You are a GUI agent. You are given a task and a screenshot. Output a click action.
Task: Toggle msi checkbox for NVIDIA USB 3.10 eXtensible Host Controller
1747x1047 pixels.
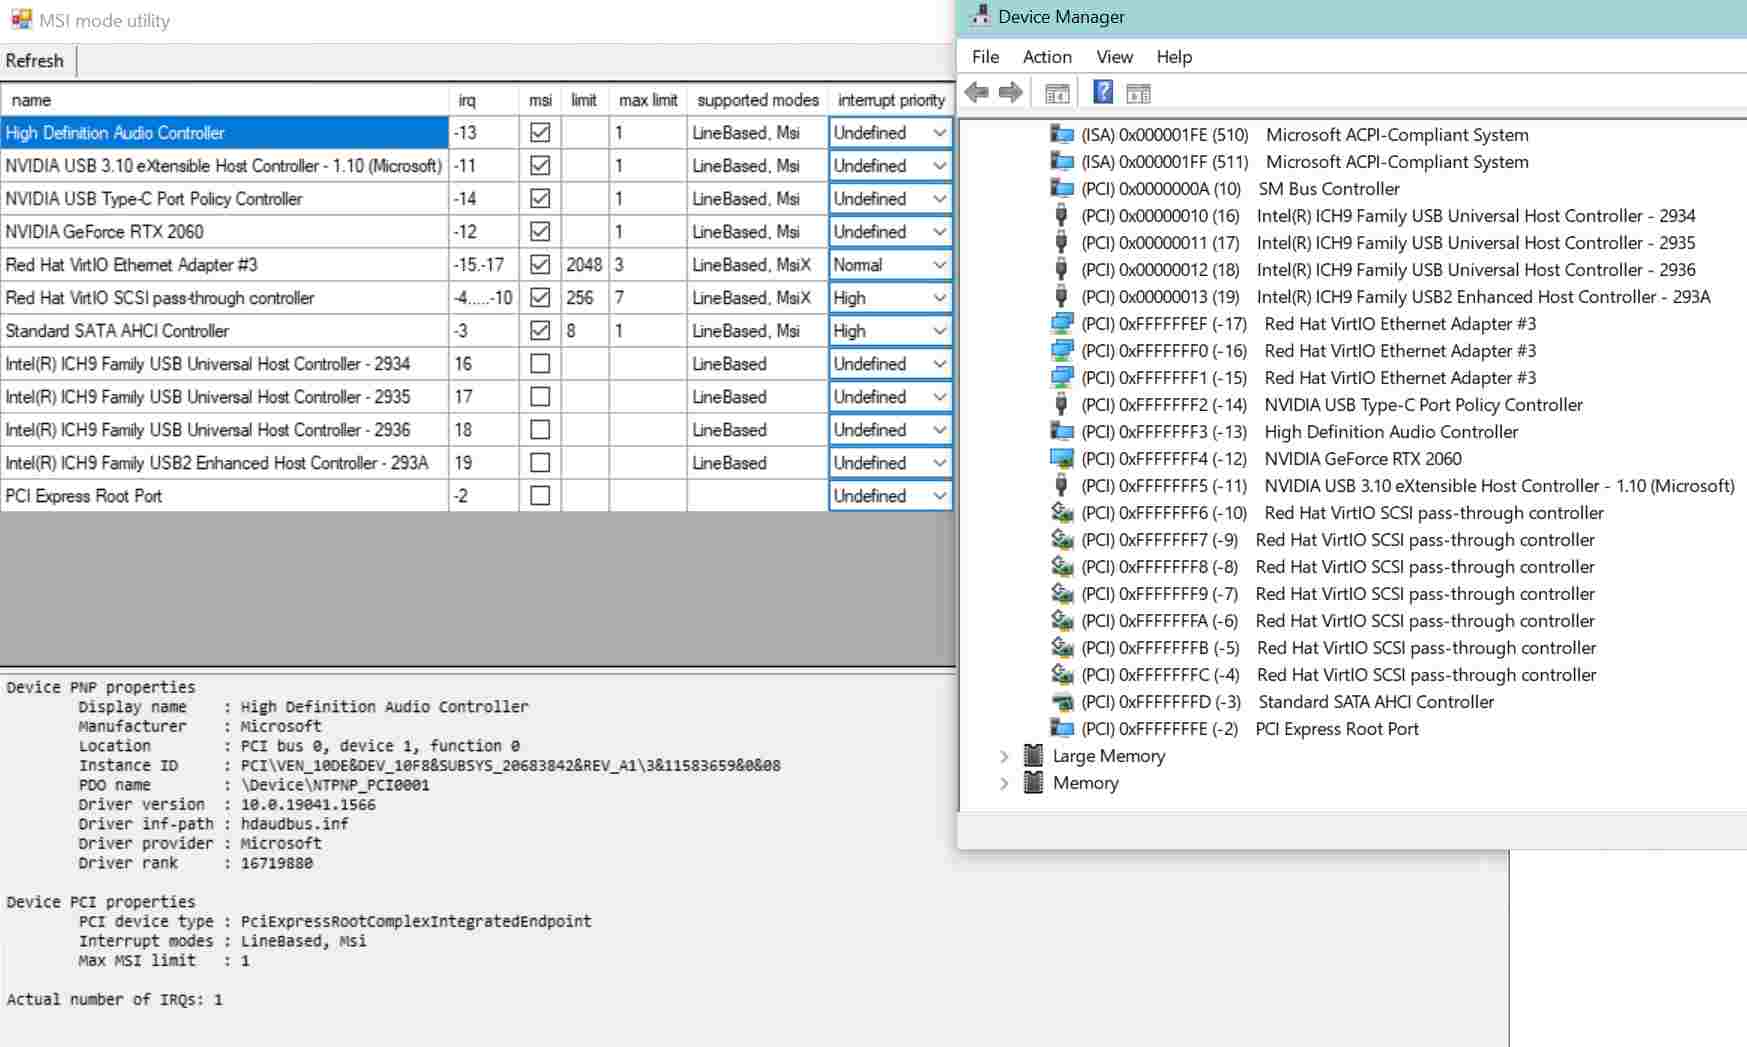coord(540,165)
